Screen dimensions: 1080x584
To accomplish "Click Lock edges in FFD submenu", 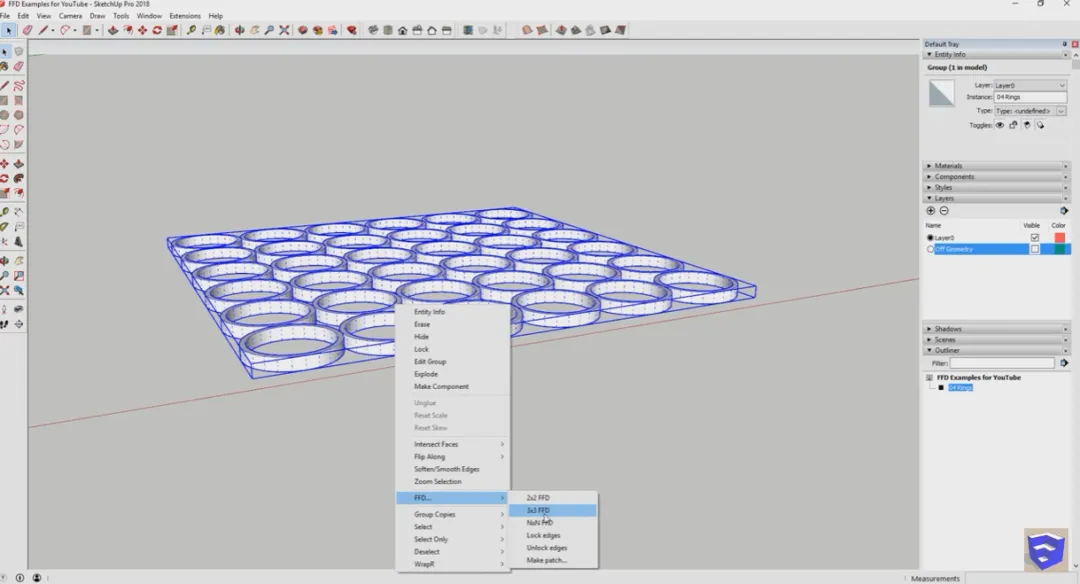I will tap(552, 535).
